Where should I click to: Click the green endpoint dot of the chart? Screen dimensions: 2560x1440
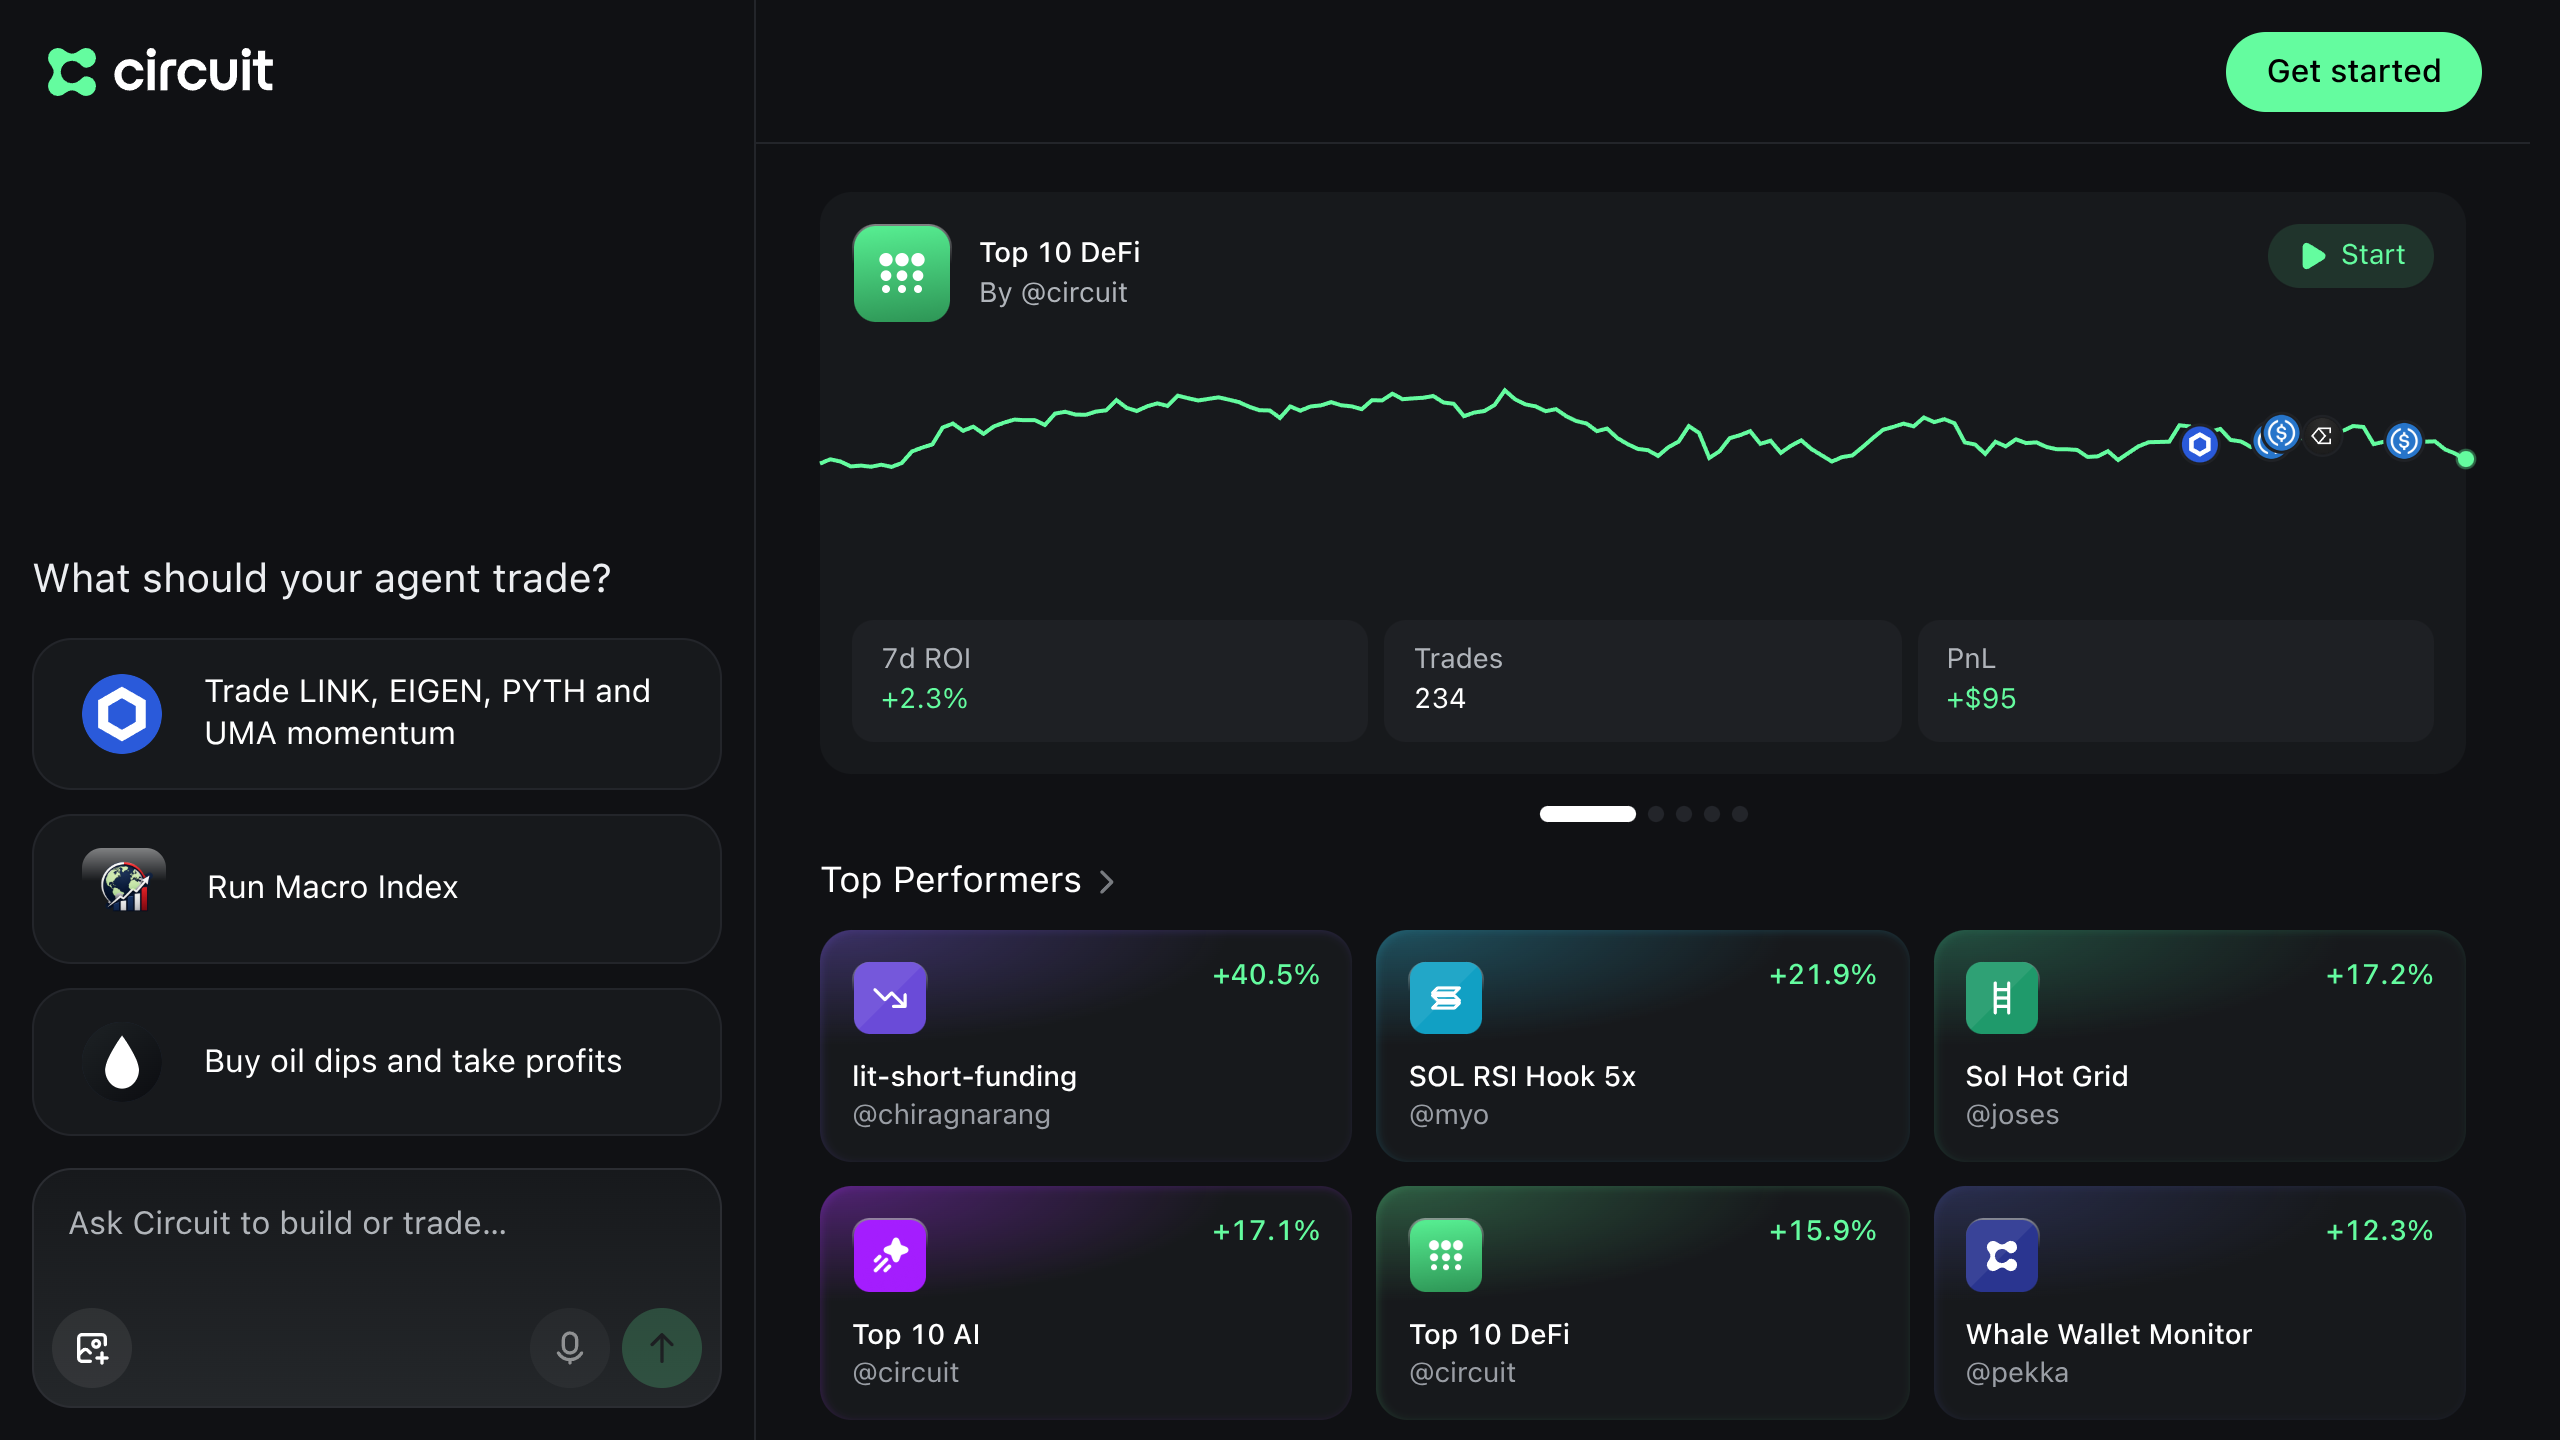pos(2466,459)
